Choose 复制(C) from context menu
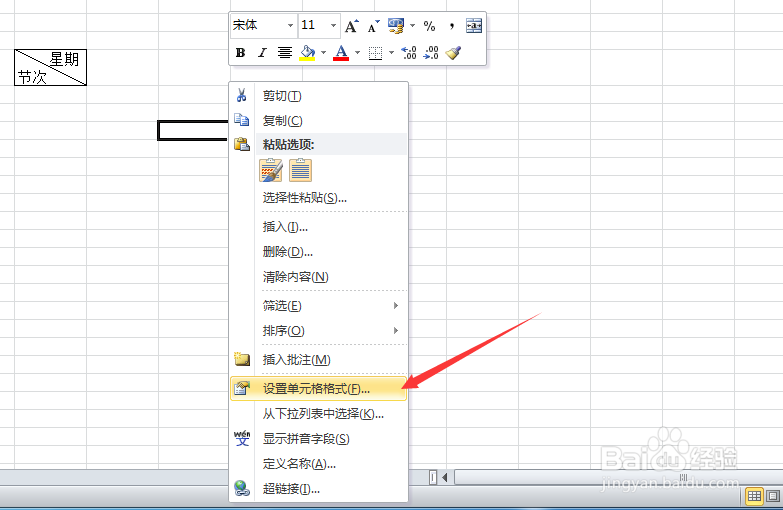Screen dimensions: 783x510 pyautogui.click(x=319, y=120)
